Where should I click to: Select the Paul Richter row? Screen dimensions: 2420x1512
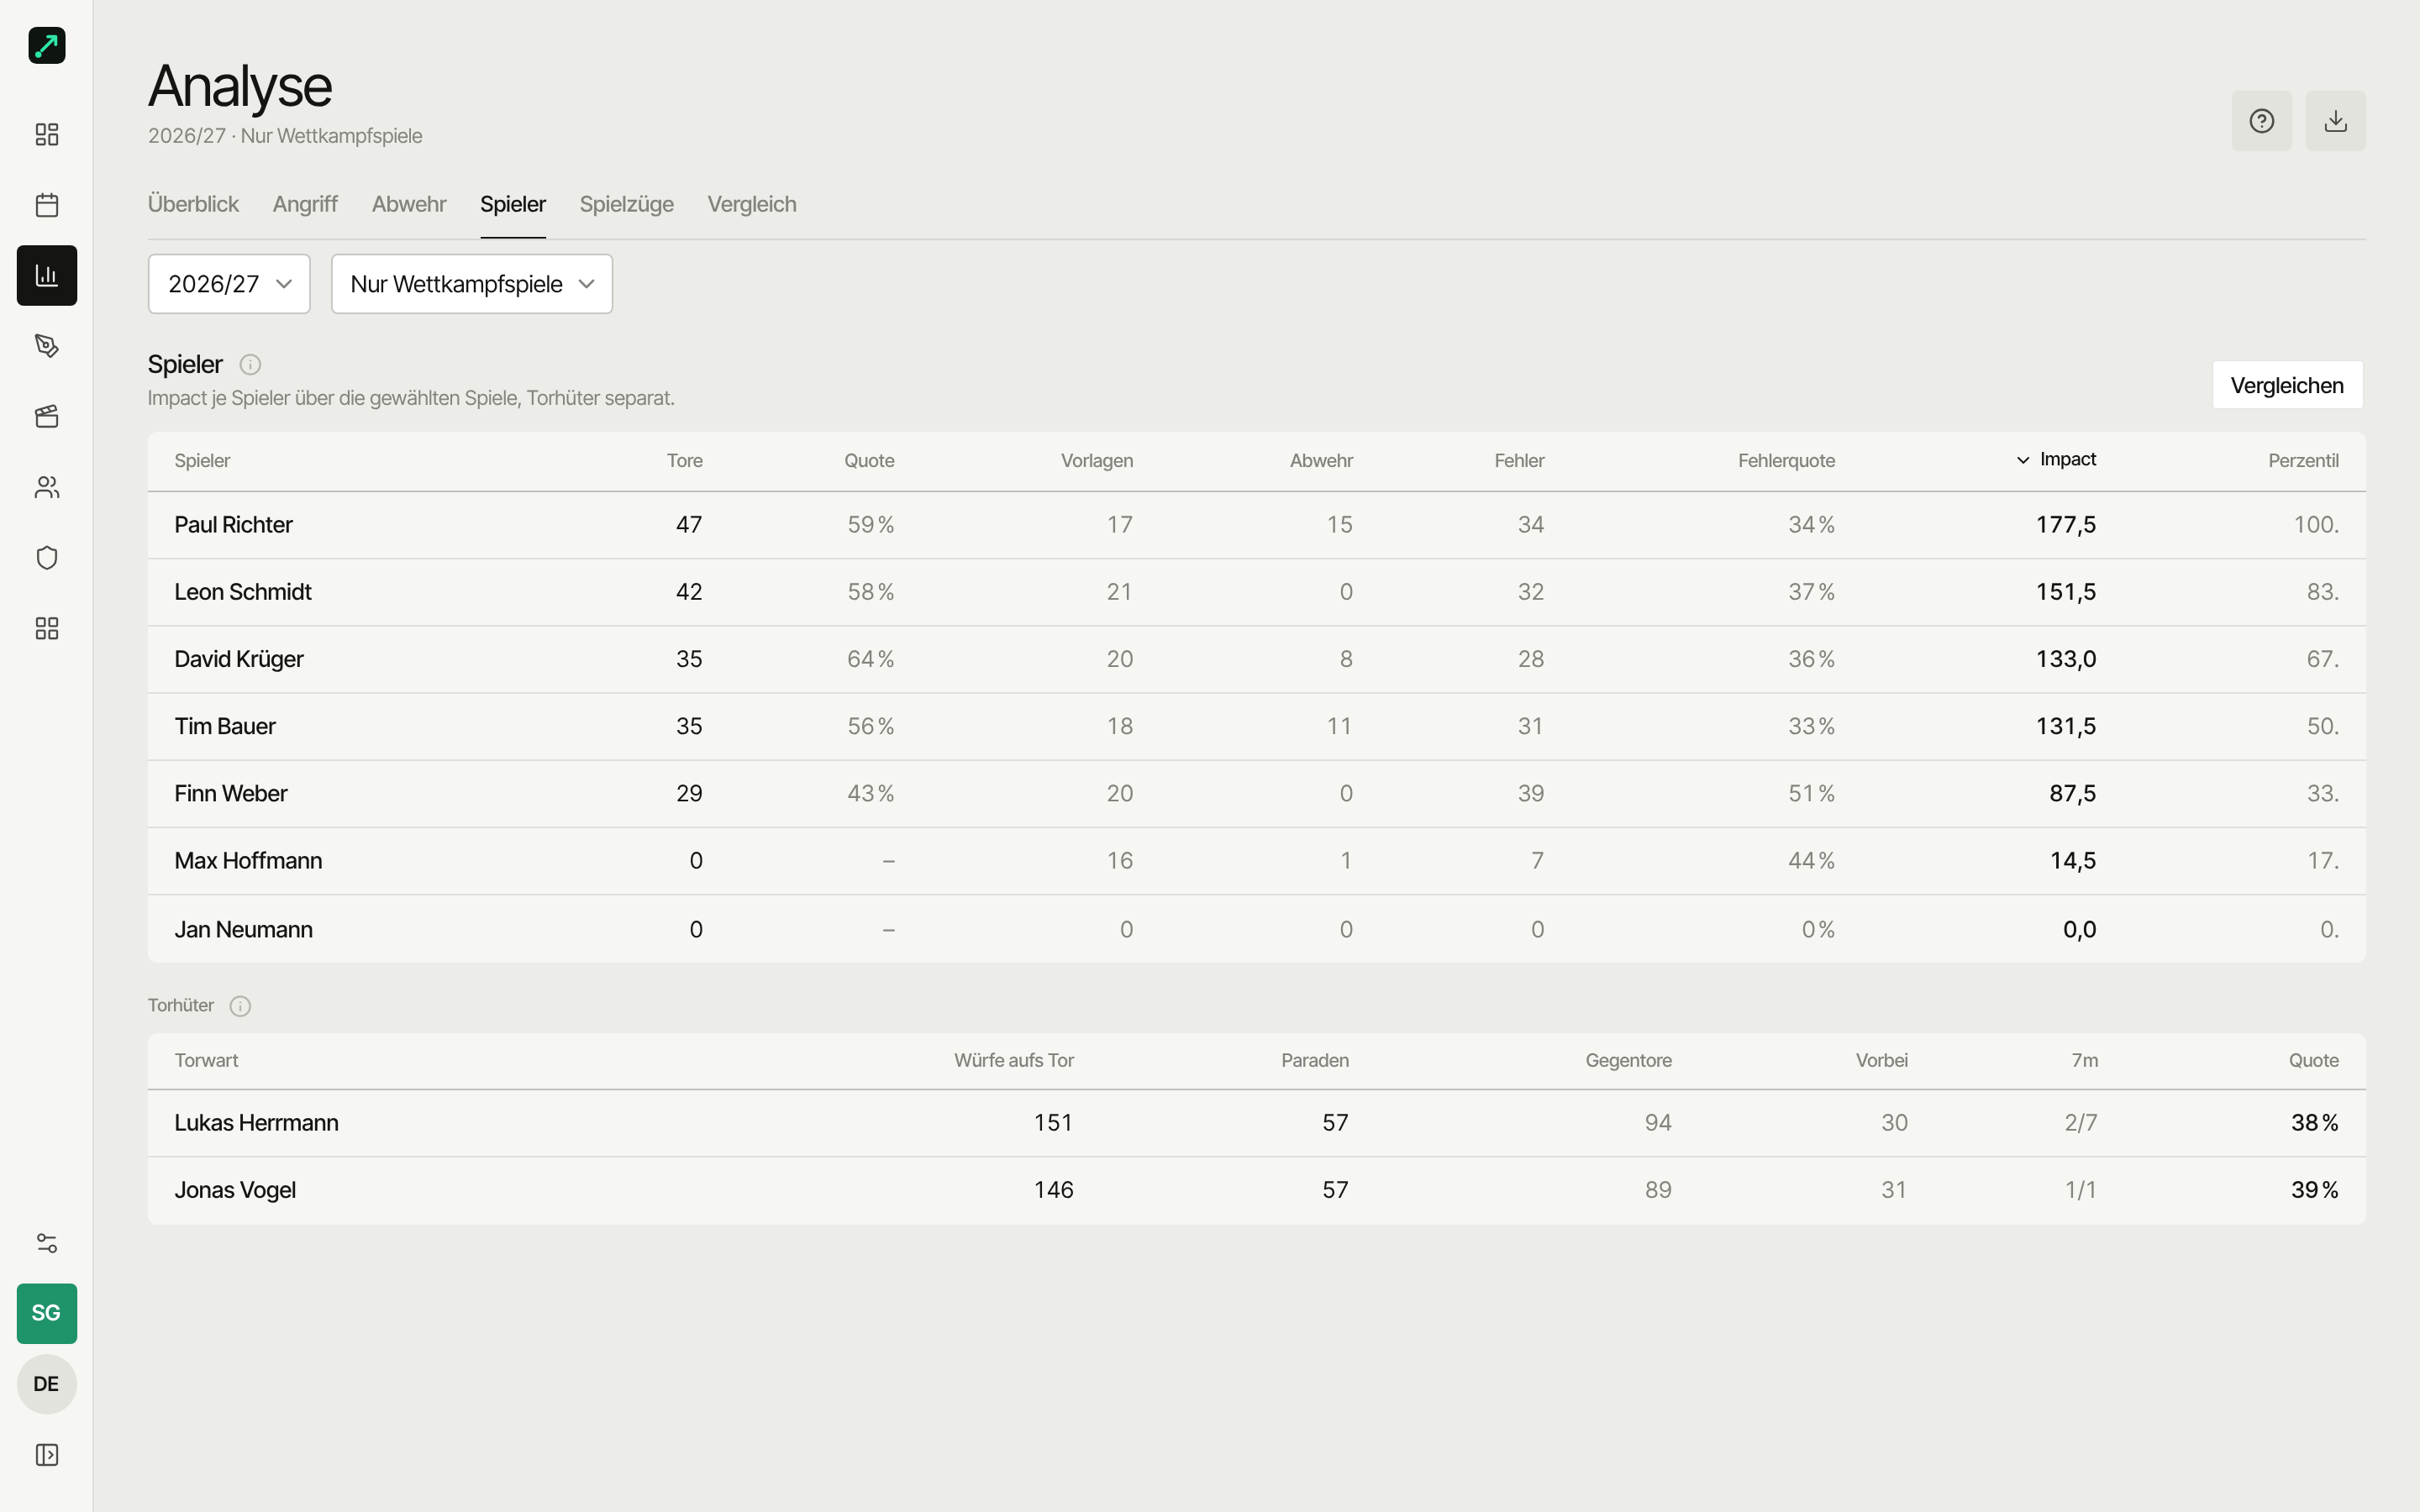coord(1256,525)
